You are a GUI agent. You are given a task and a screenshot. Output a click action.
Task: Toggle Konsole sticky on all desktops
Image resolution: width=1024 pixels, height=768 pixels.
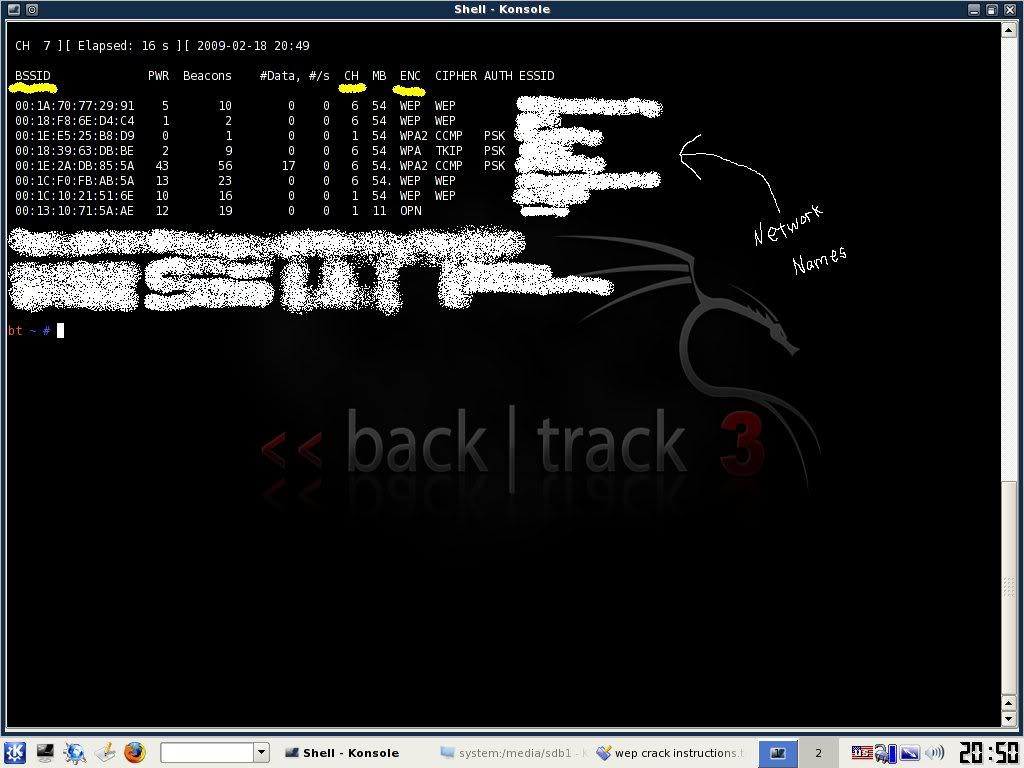(x=32, y=9)
